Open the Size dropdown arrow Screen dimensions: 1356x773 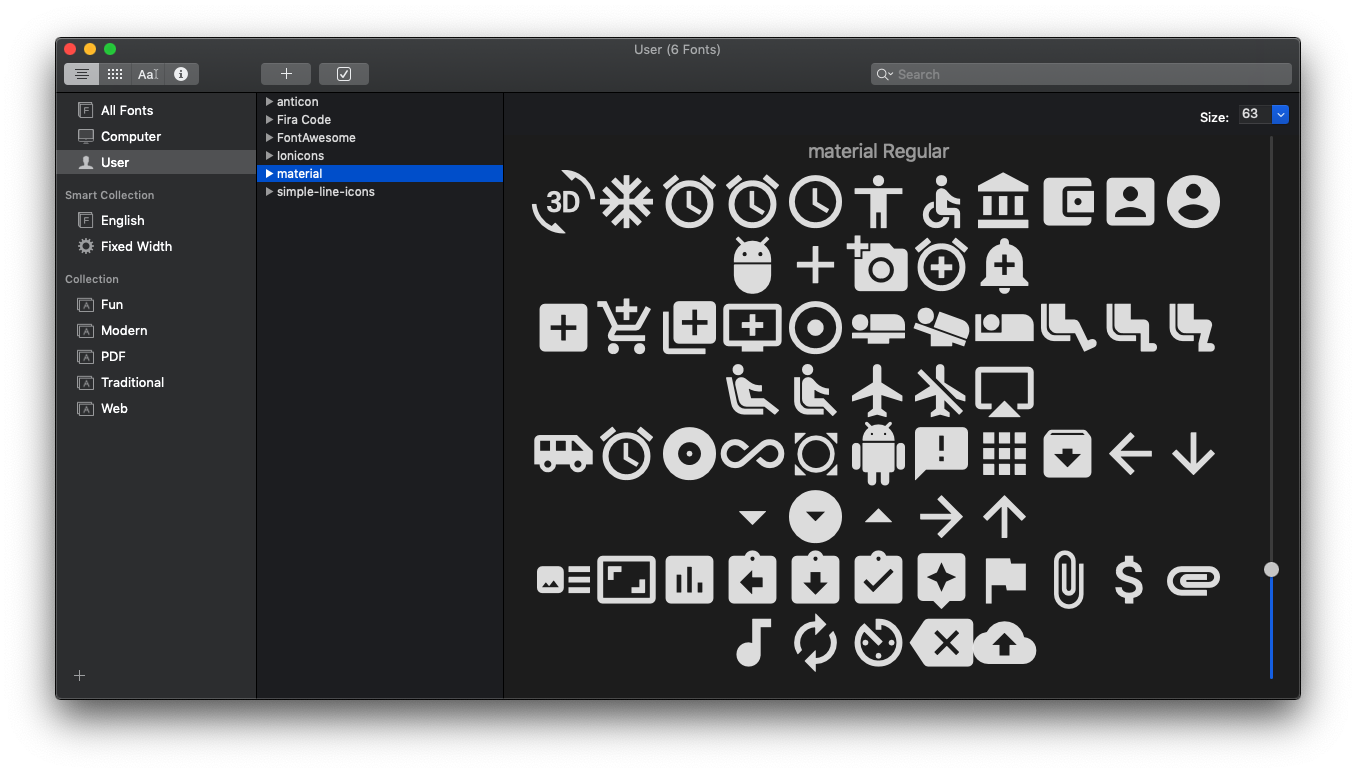click(1280, 114)
